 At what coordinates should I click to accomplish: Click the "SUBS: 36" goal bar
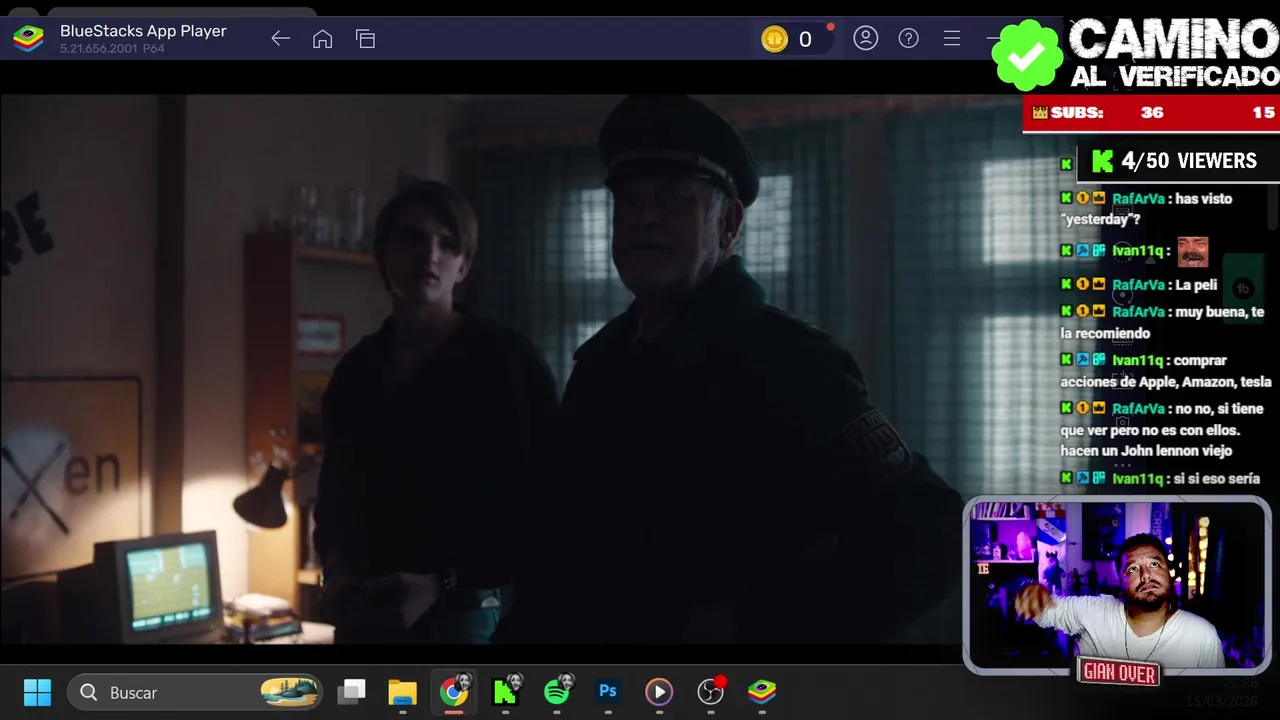[1151, 113]
